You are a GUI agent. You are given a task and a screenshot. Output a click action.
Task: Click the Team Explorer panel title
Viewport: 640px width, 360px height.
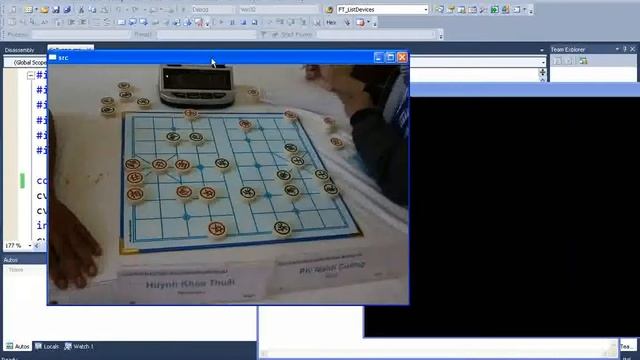click(568, 49)
